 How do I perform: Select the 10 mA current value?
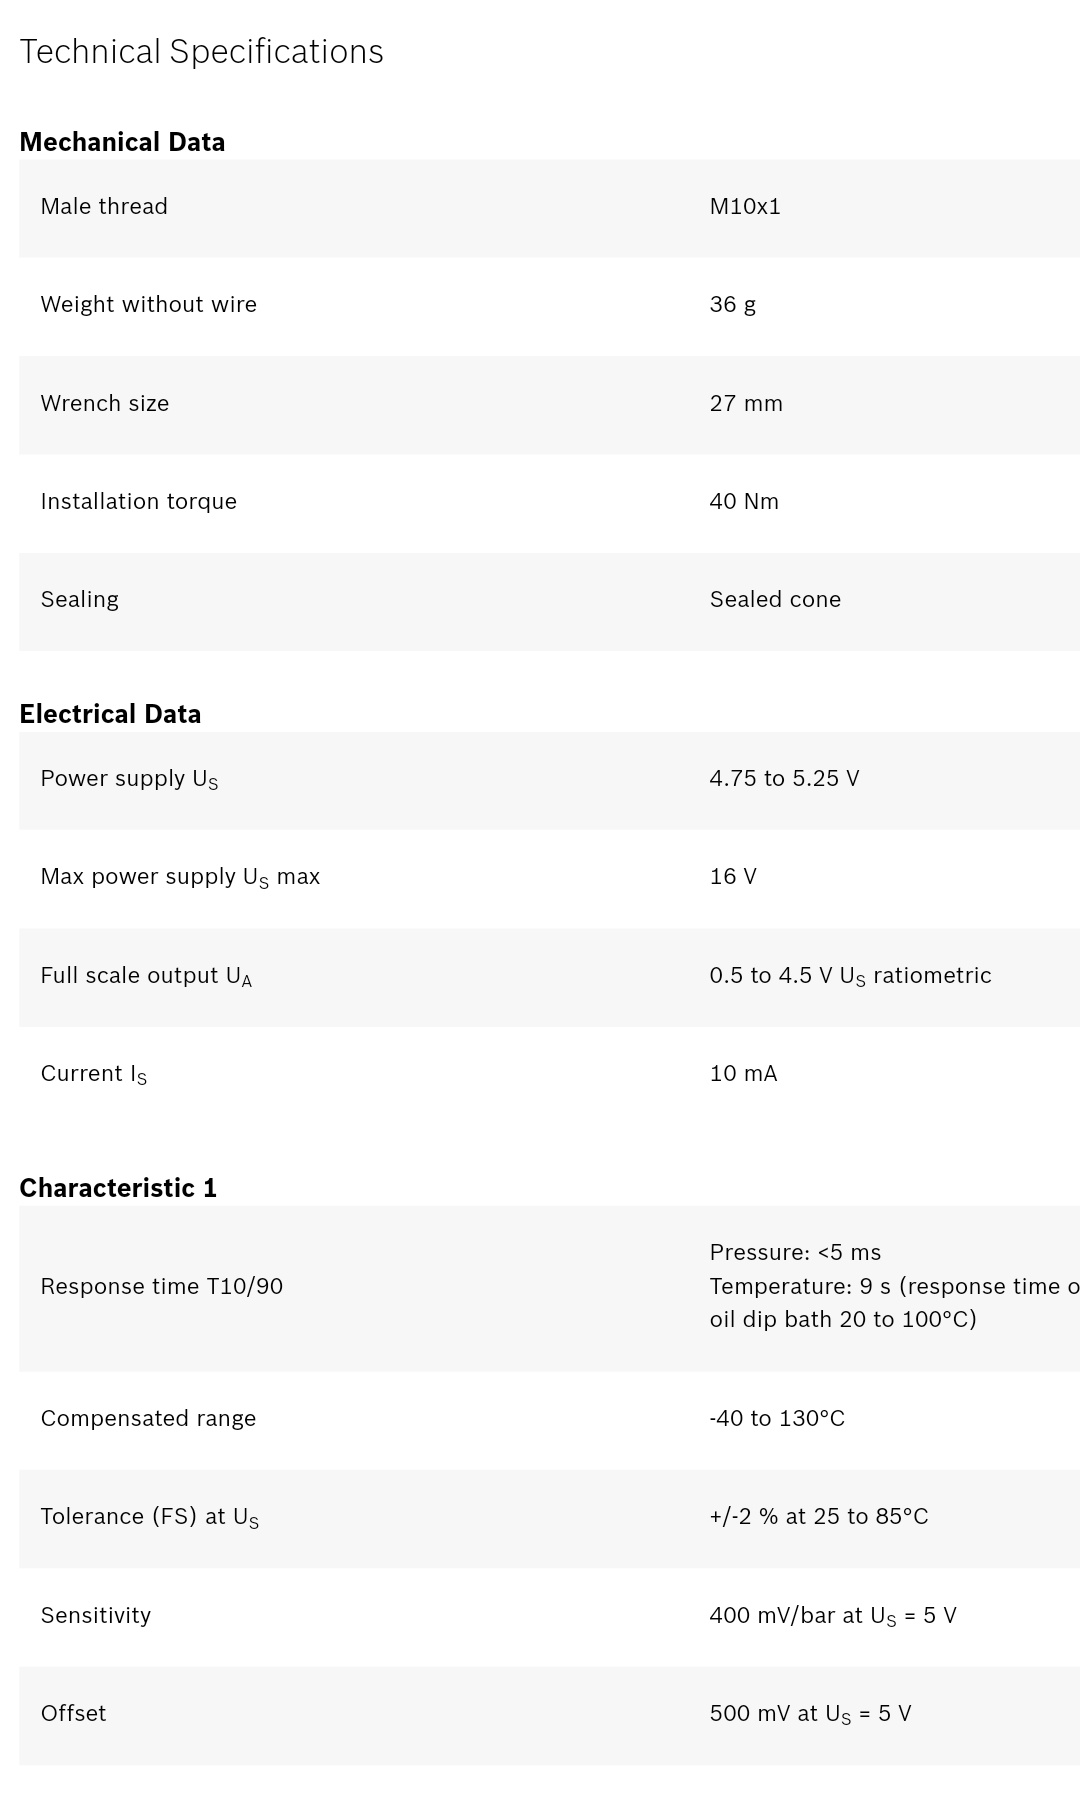tap(743, 1073)
